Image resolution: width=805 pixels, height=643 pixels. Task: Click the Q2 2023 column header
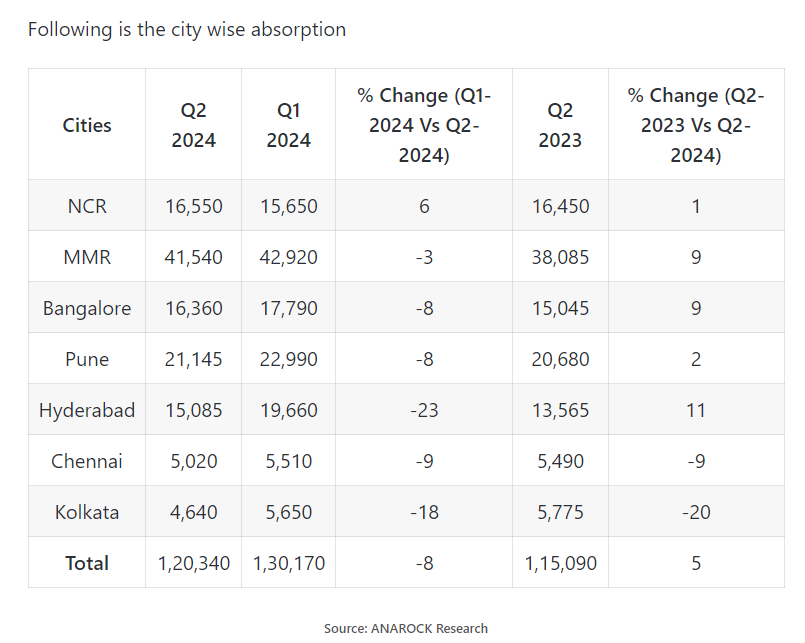click(560, 125)
